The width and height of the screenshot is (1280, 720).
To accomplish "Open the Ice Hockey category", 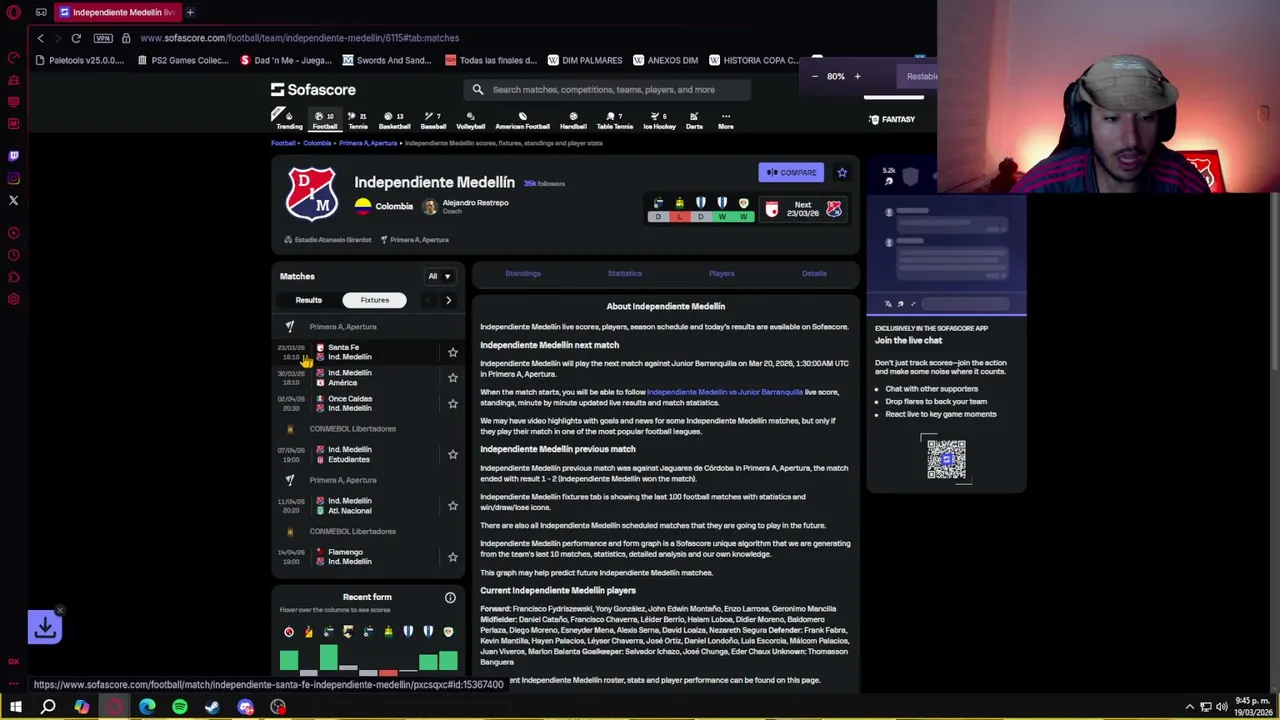I will (659, 120).
